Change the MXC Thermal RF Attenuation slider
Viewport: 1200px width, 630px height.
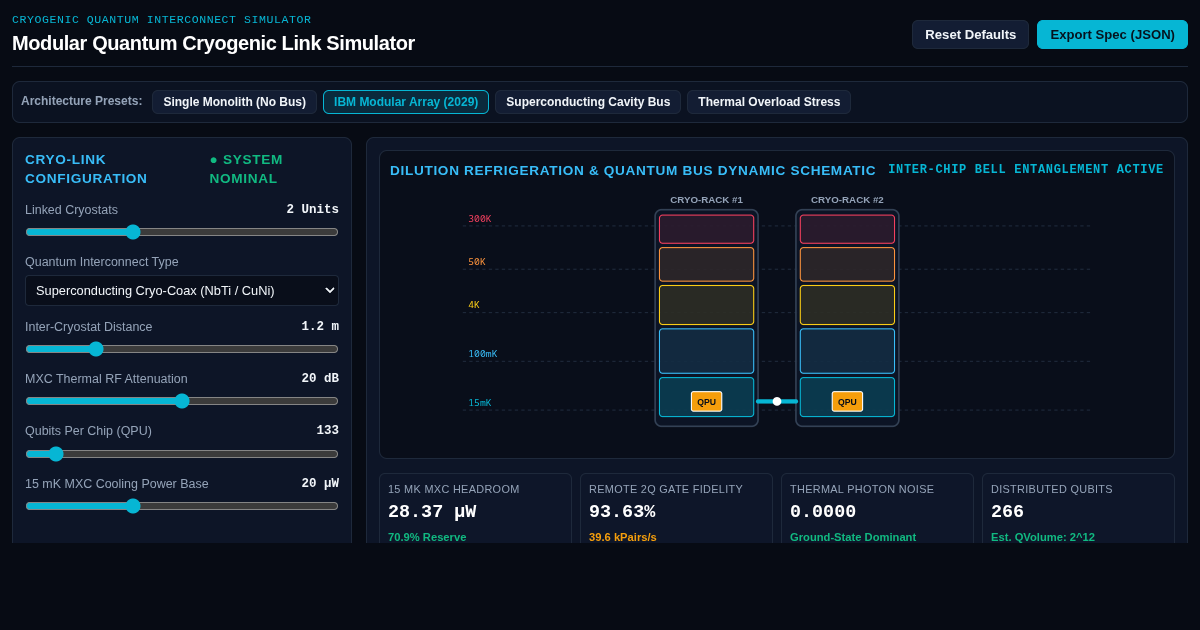[x=182, y=401]
